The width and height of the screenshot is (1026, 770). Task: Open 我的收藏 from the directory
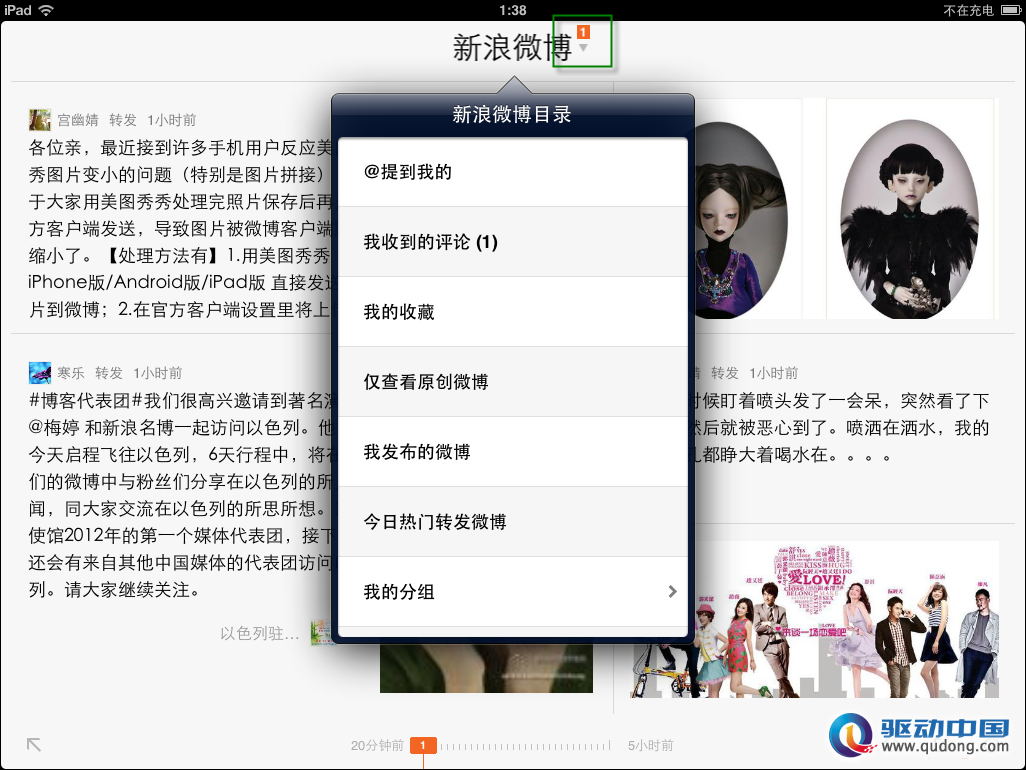[513, 312]
